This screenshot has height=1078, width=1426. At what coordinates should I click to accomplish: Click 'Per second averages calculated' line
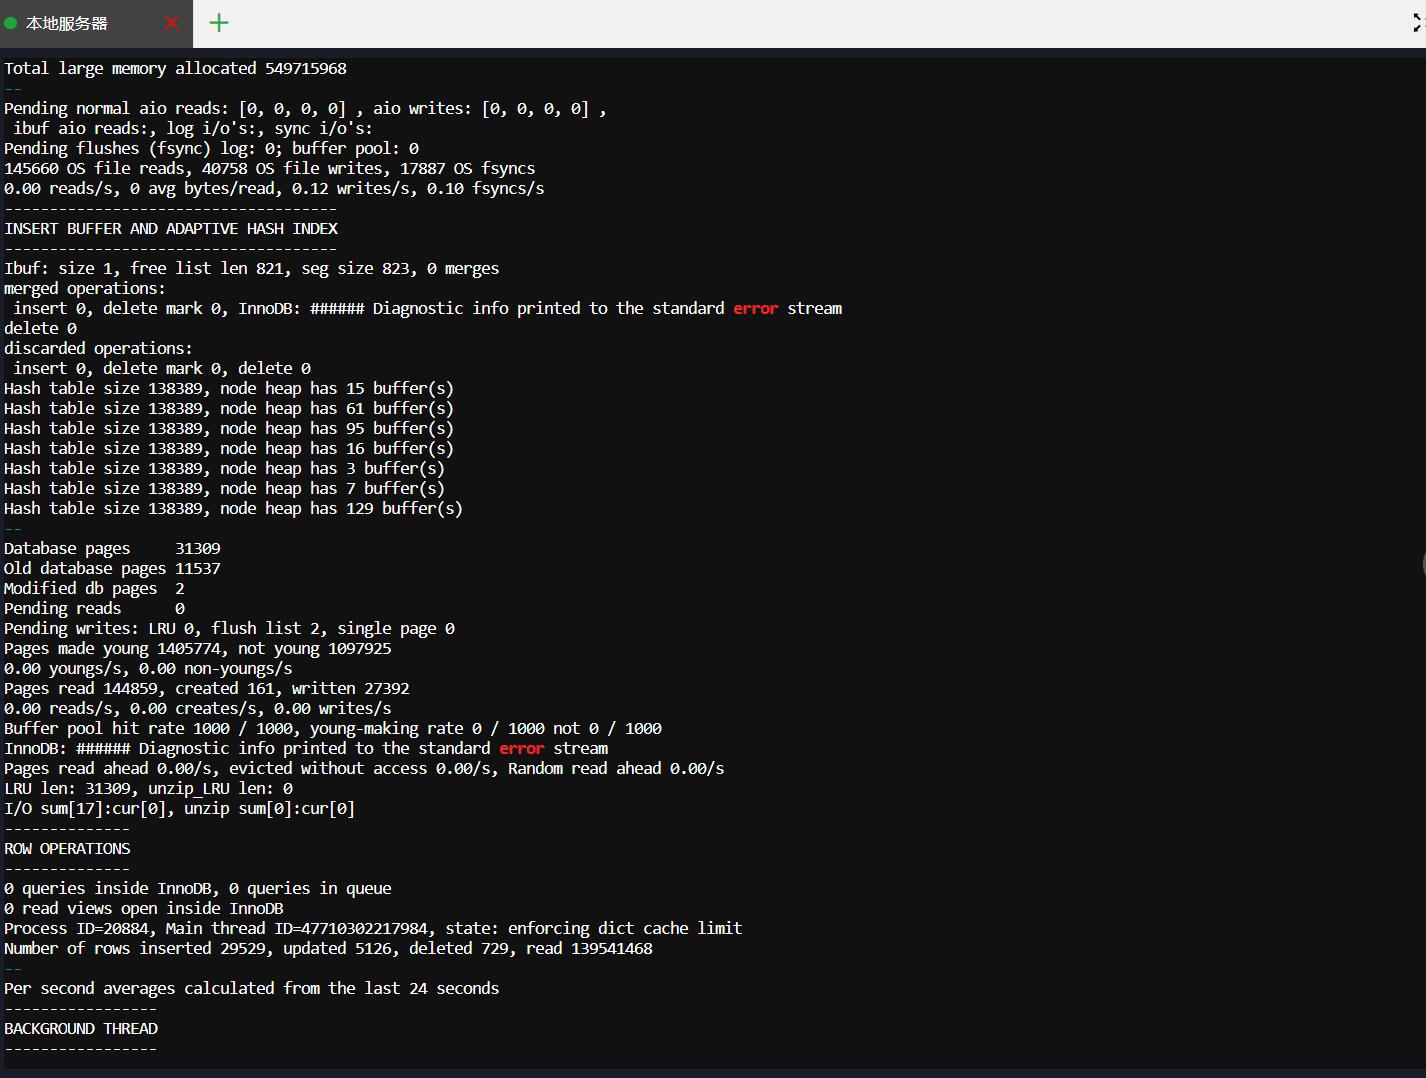(x=251, y=988)
